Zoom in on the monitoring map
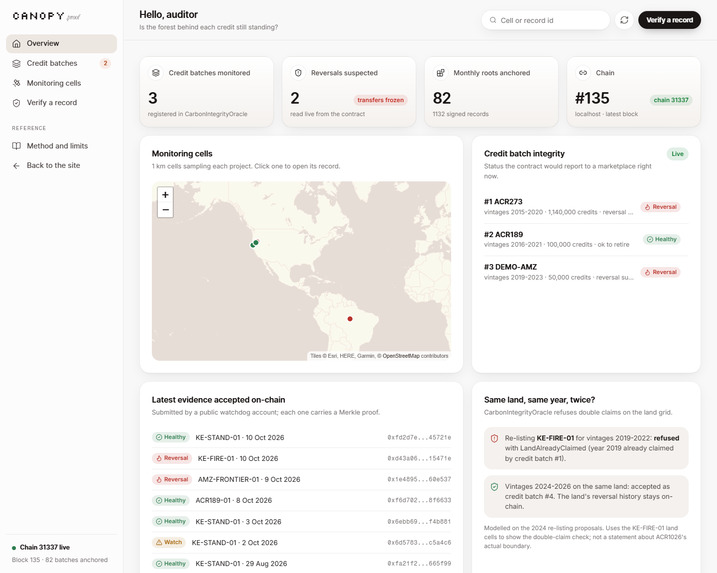The width and height of the screenshot is (717, 573). [166, 195]
